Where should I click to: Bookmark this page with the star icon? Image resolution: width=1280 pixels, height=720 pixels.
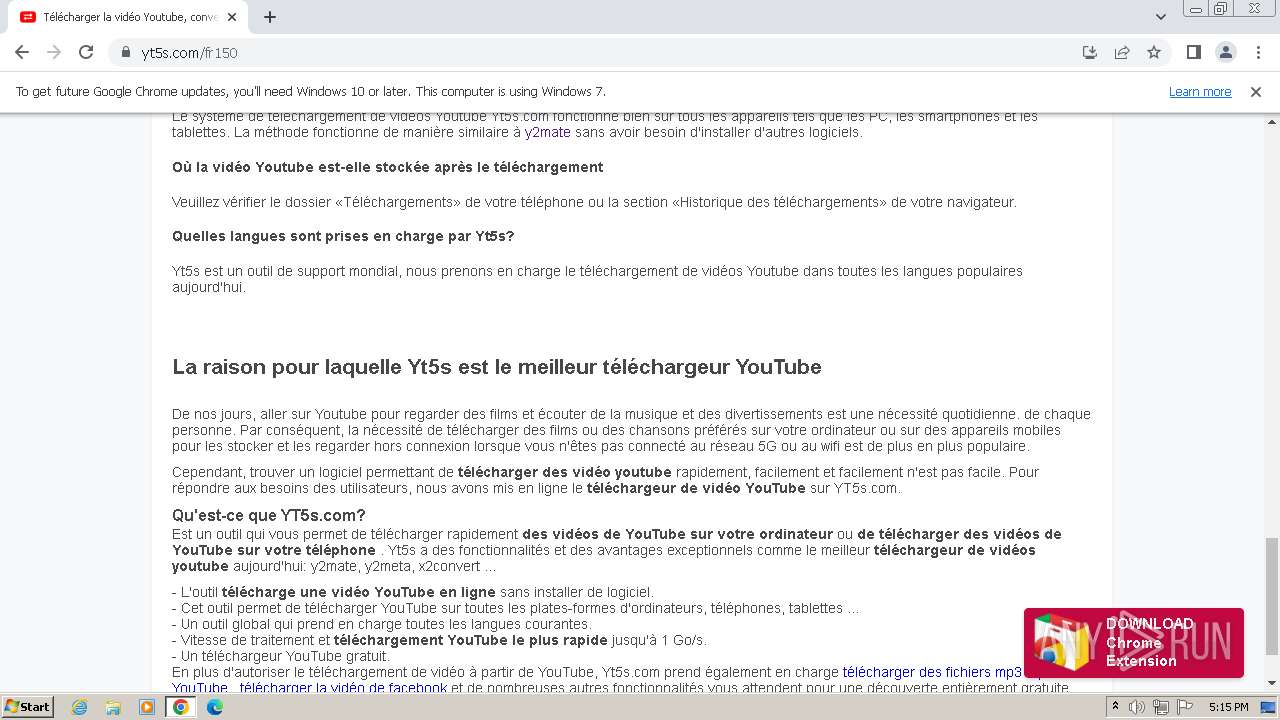[1154, 52]
